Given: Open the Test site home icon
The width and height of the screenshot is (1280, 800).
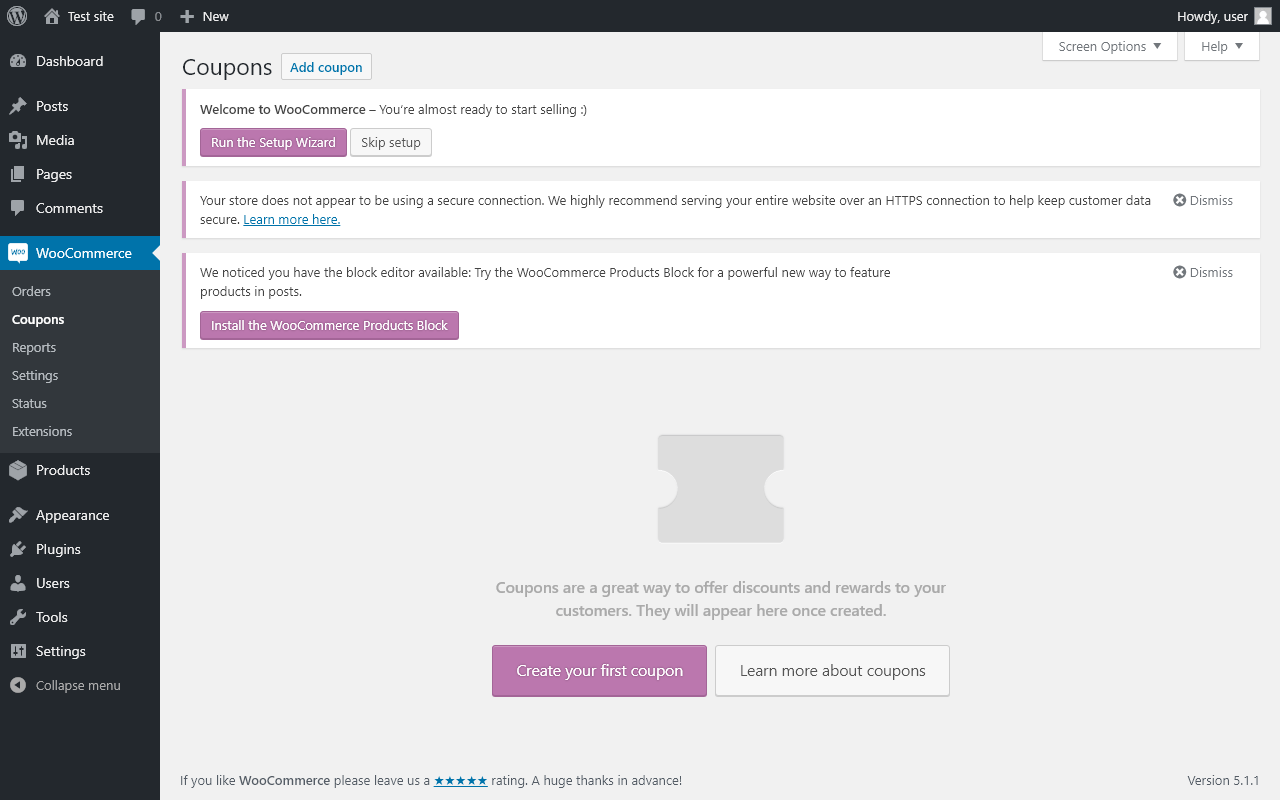Looking at the screenshot, I should point(52,16).
